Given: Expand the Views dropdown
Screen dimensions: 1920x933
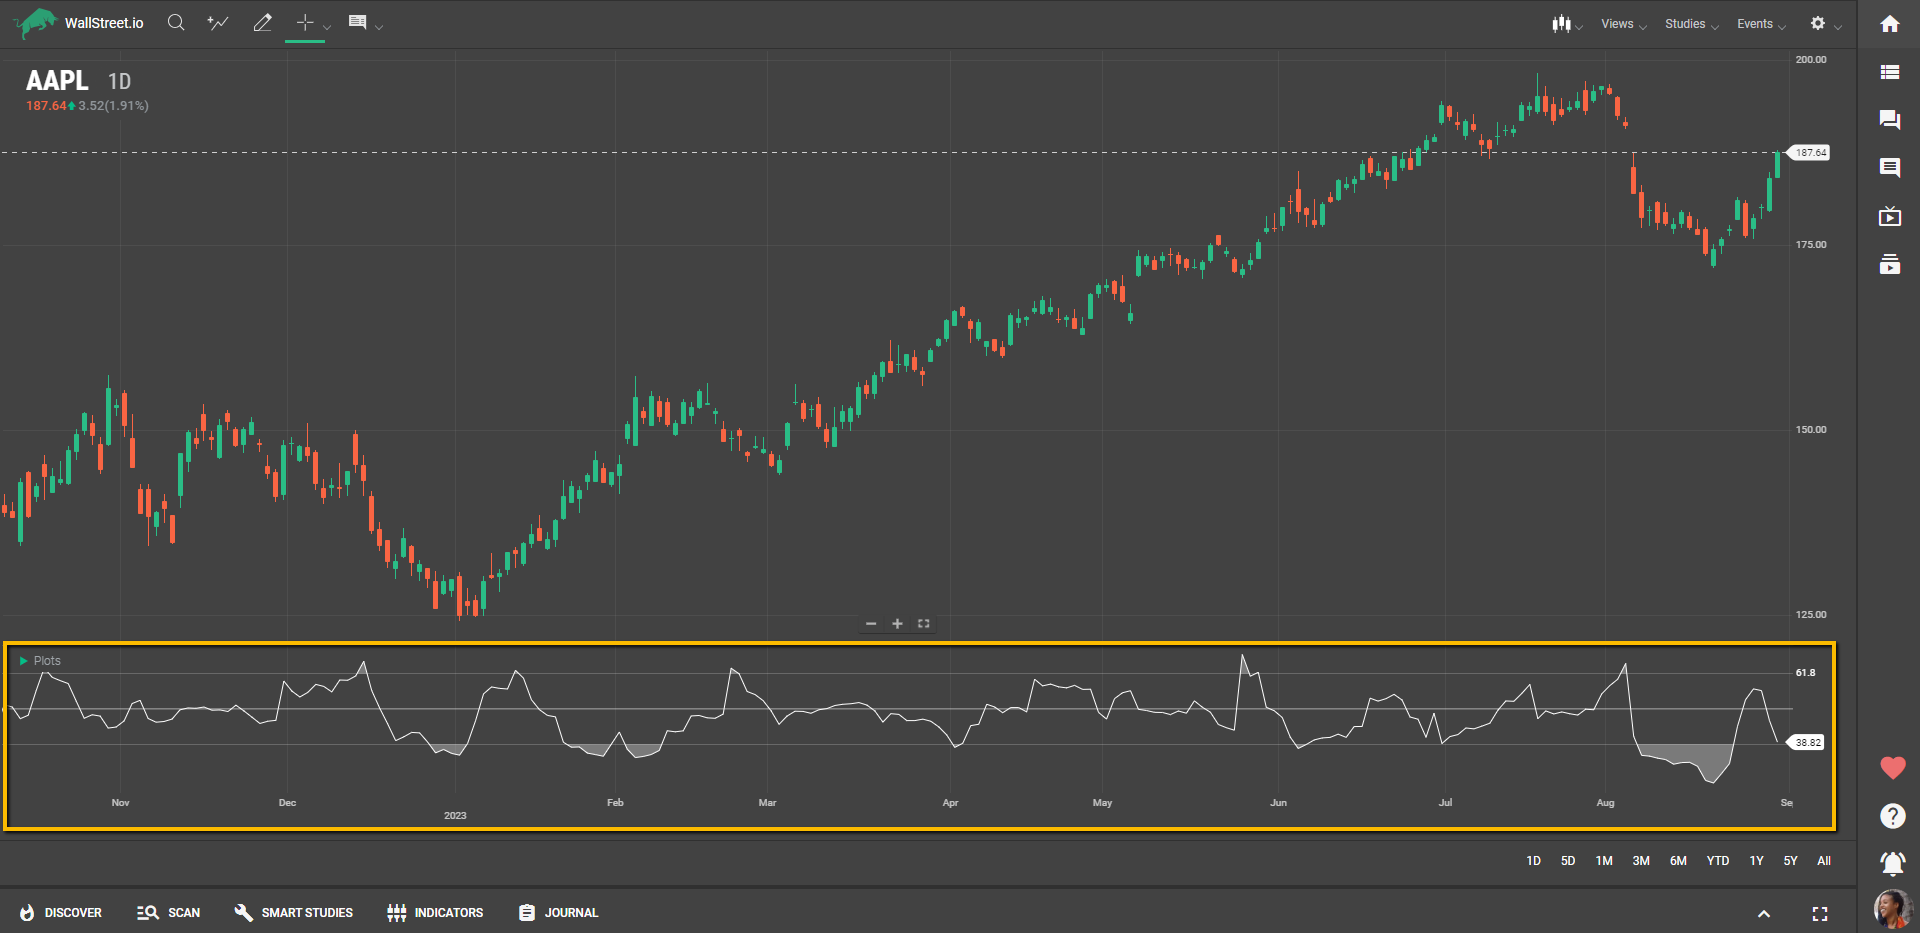Looking at the screenshot, I should (1622, 24).
